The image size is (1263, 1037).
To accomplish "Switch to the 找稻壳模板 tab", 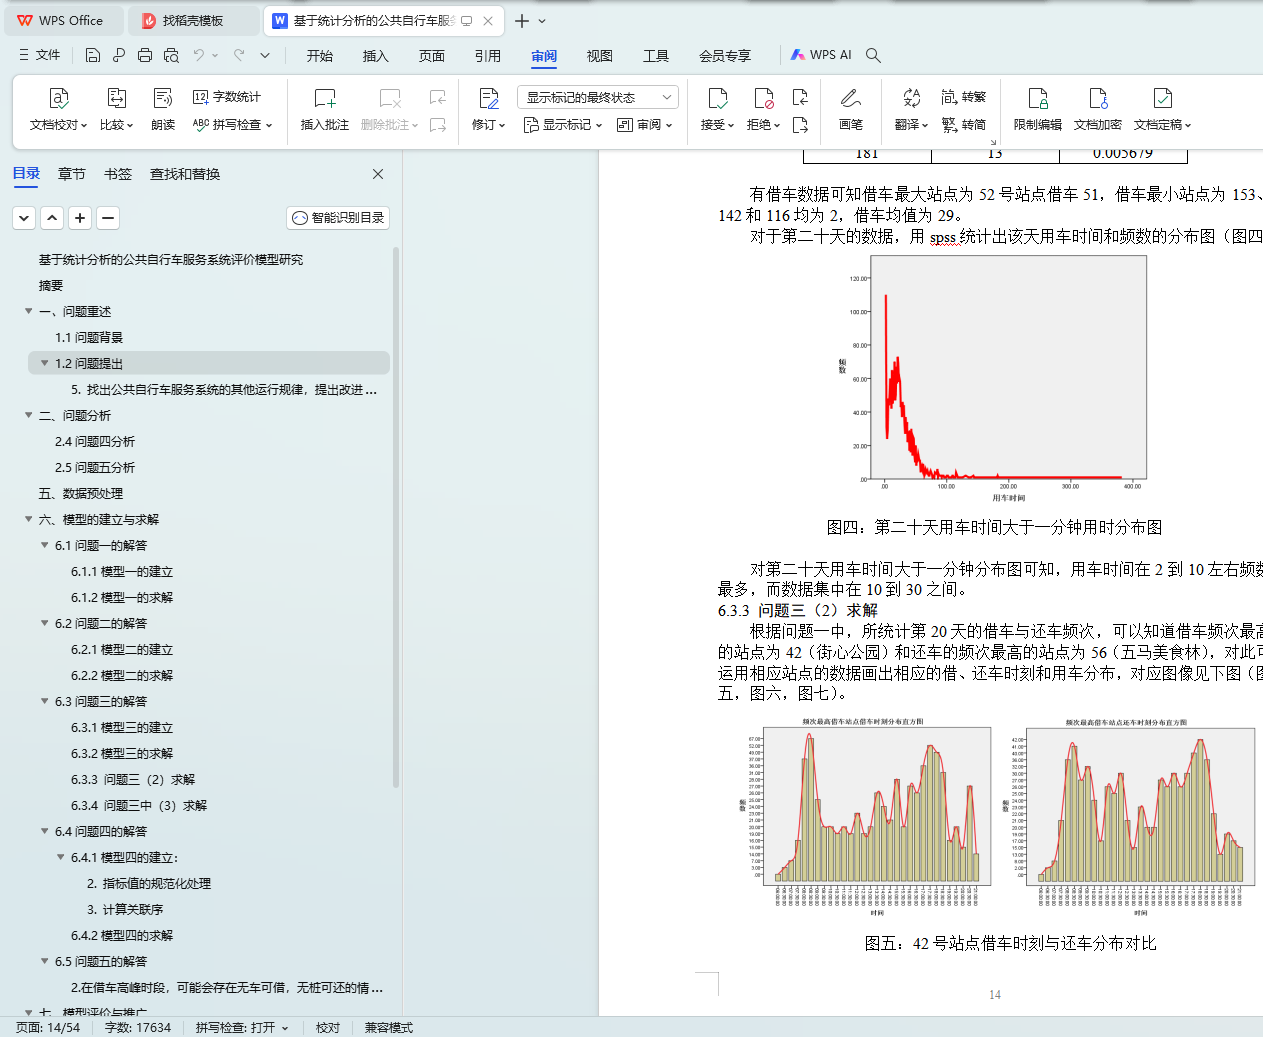I will (x=194, y=20).
